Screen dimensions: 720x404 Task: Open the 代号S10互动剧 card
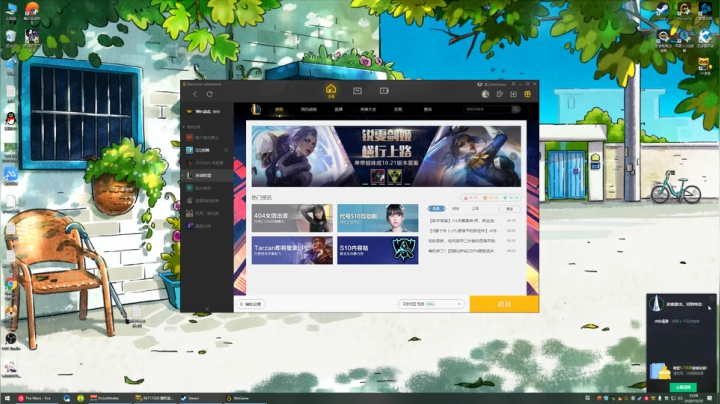click(x=377, y=218)
